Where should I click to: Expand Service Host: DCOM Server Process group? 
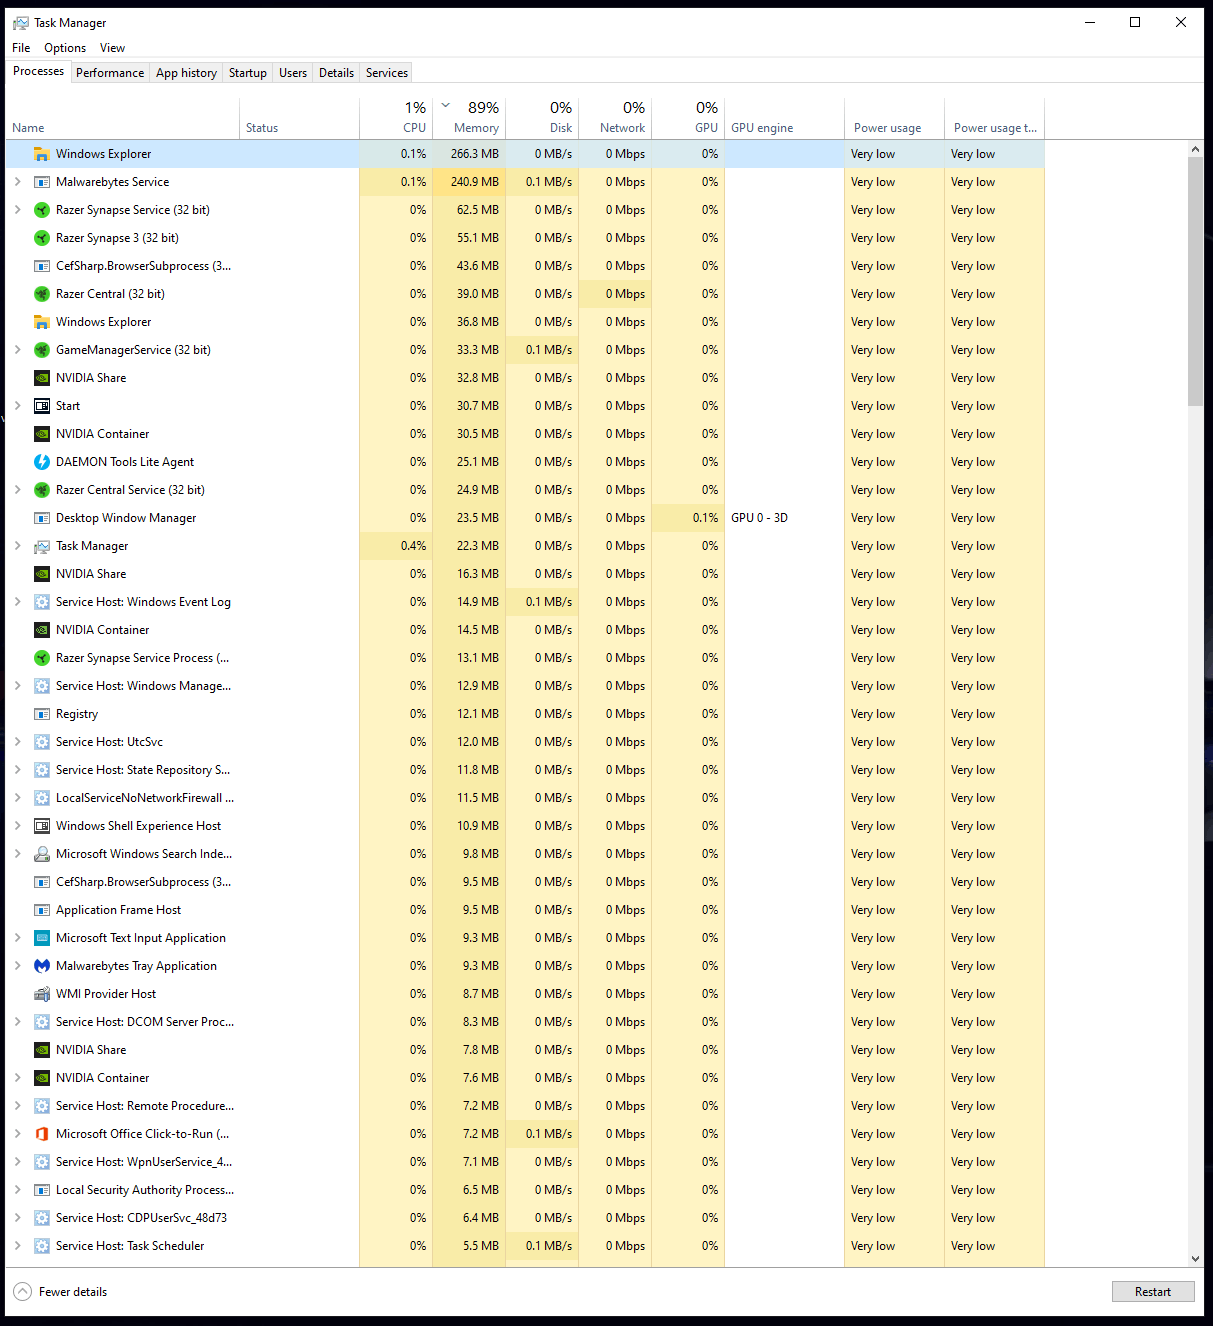pyautogui.click(x=17, y=1022)
